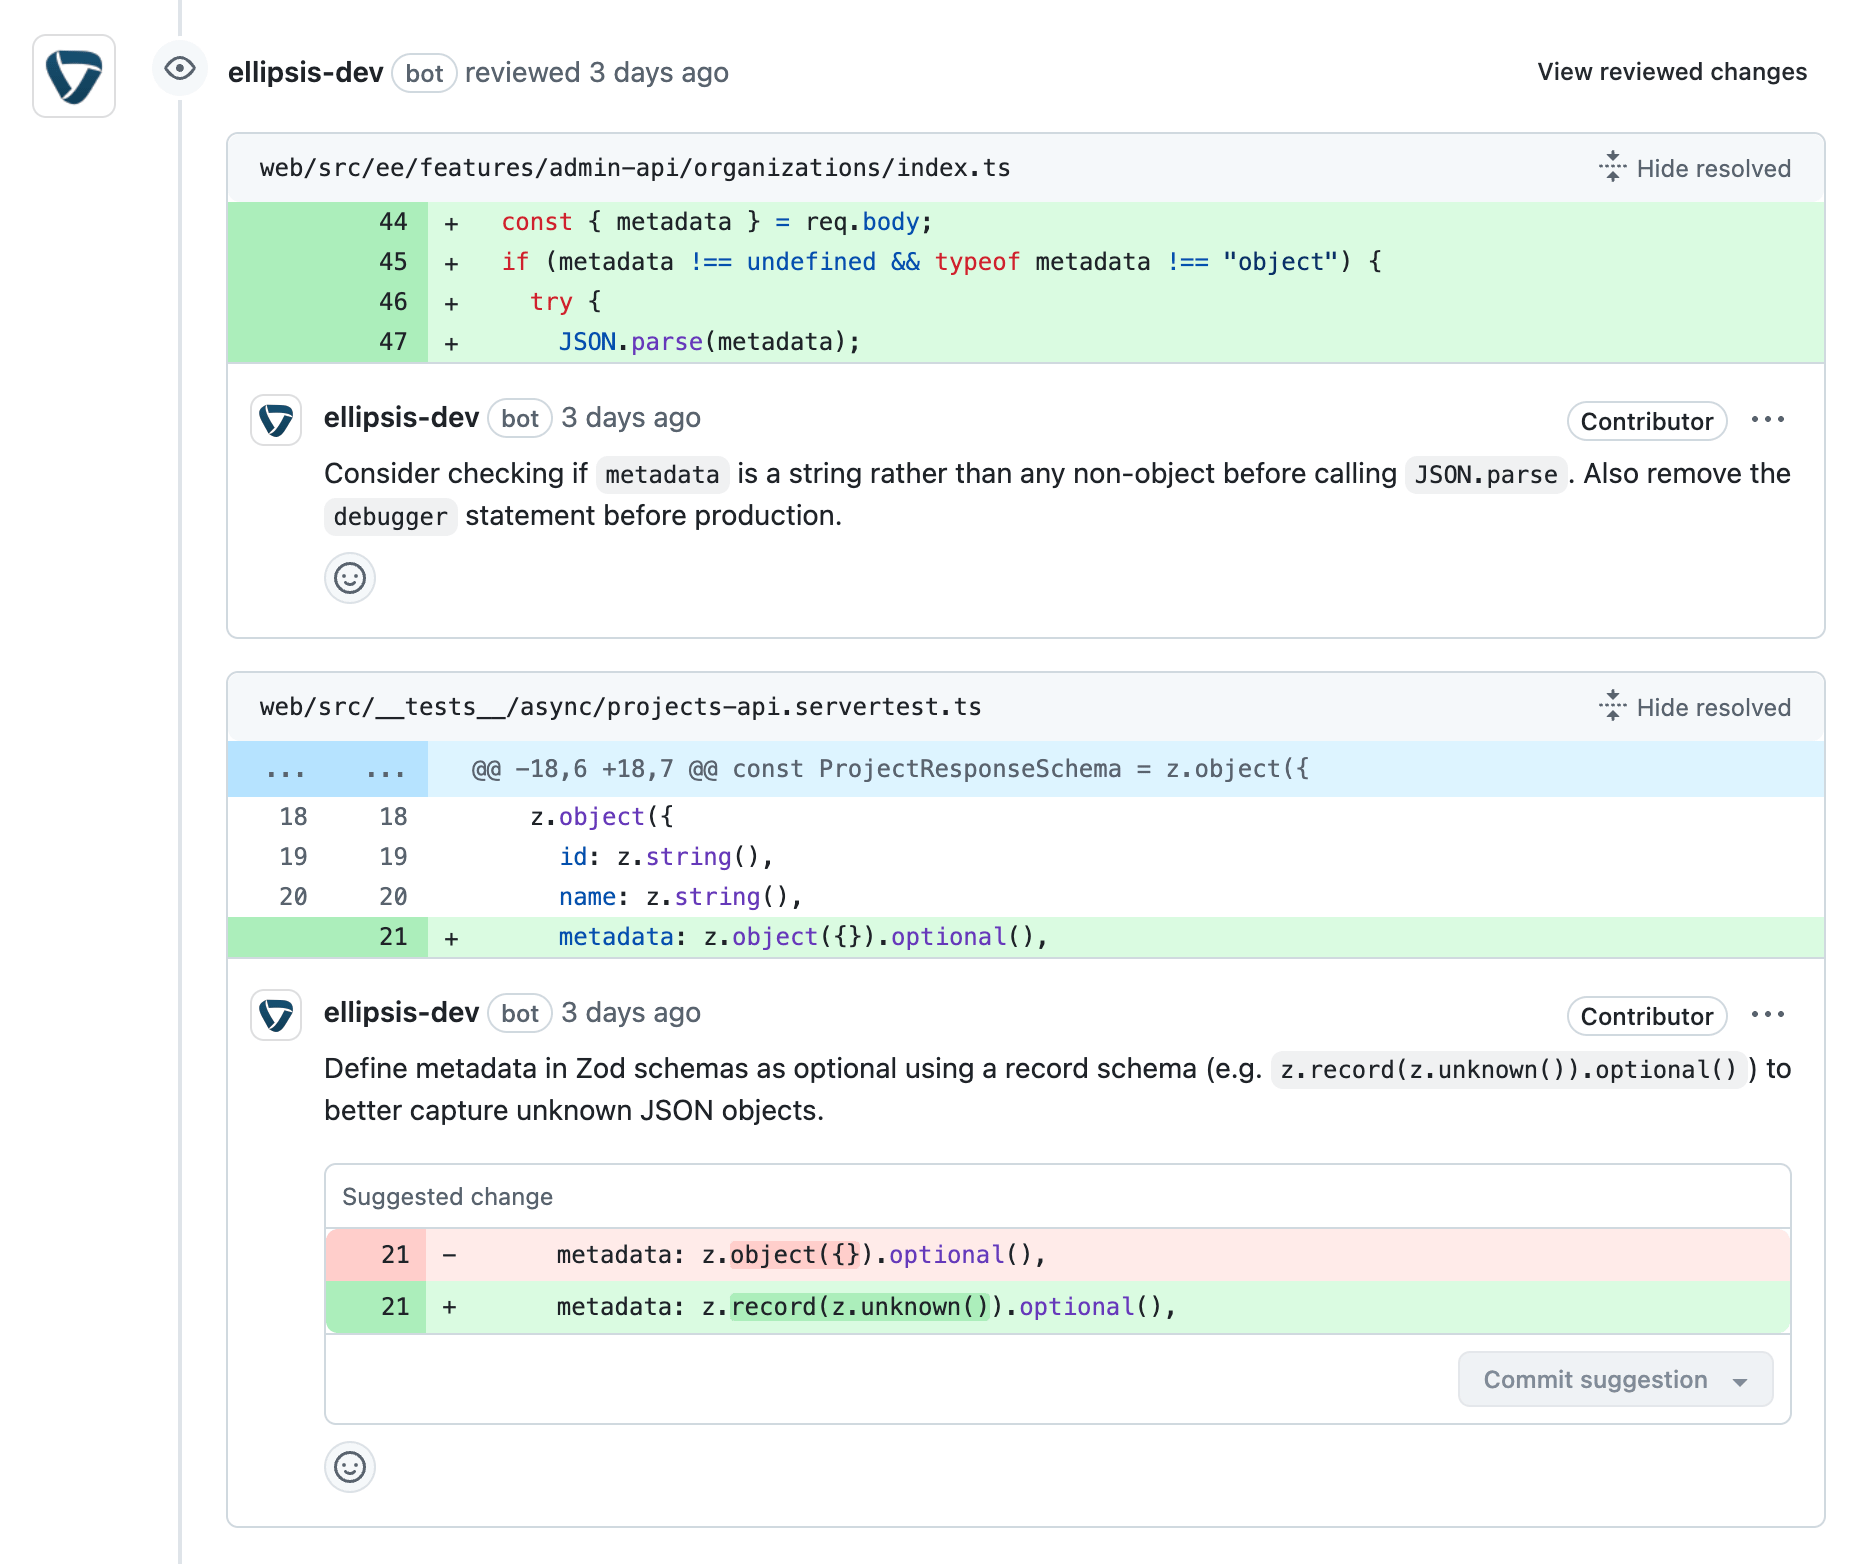Viewport: 1858px width, 1564px height.
Task: Open file web/src/ee/features/admin-api/organizations/index.ts
Action: point(634,168)
